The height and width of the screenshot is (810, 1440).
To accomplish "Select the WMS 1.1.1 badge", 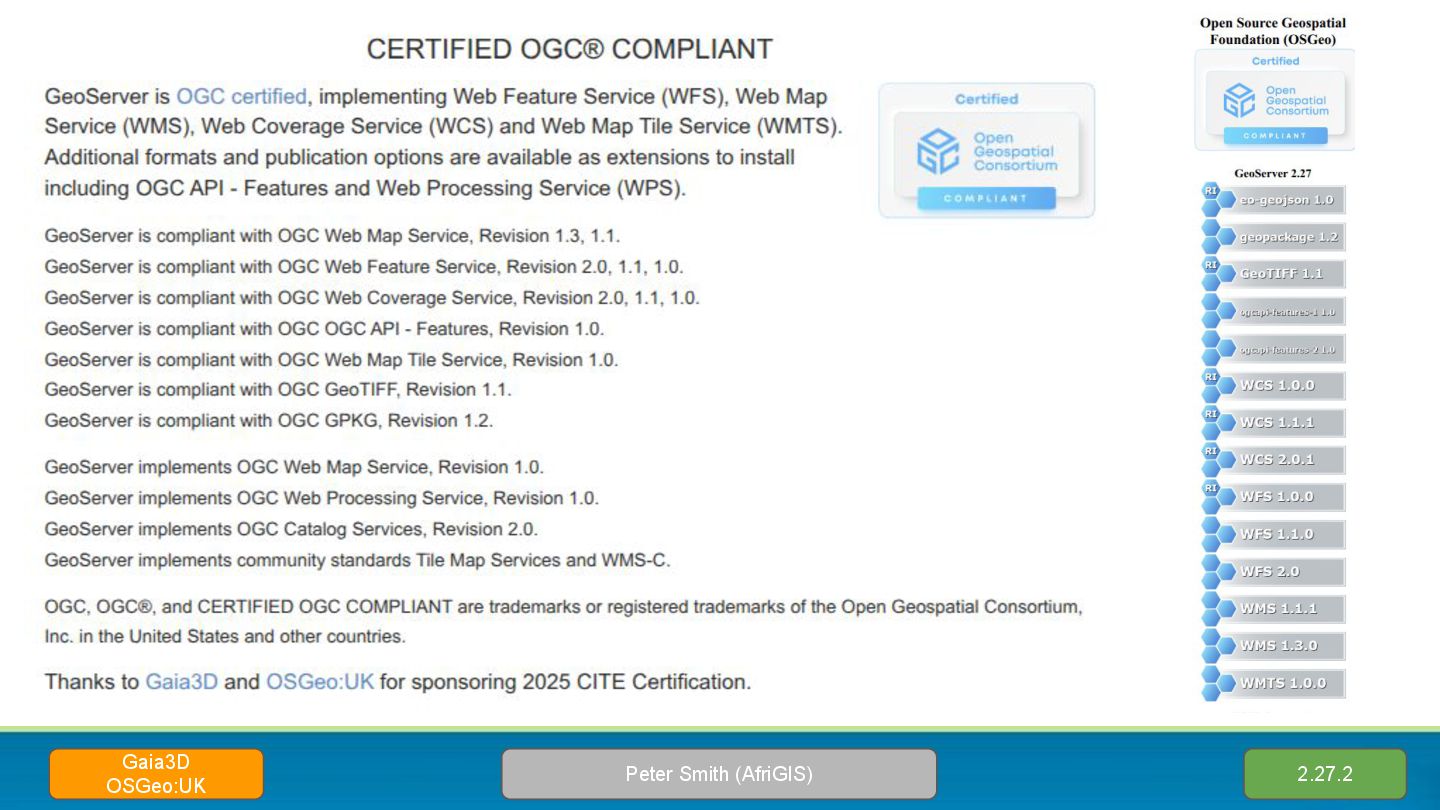I will (1273, 609).
